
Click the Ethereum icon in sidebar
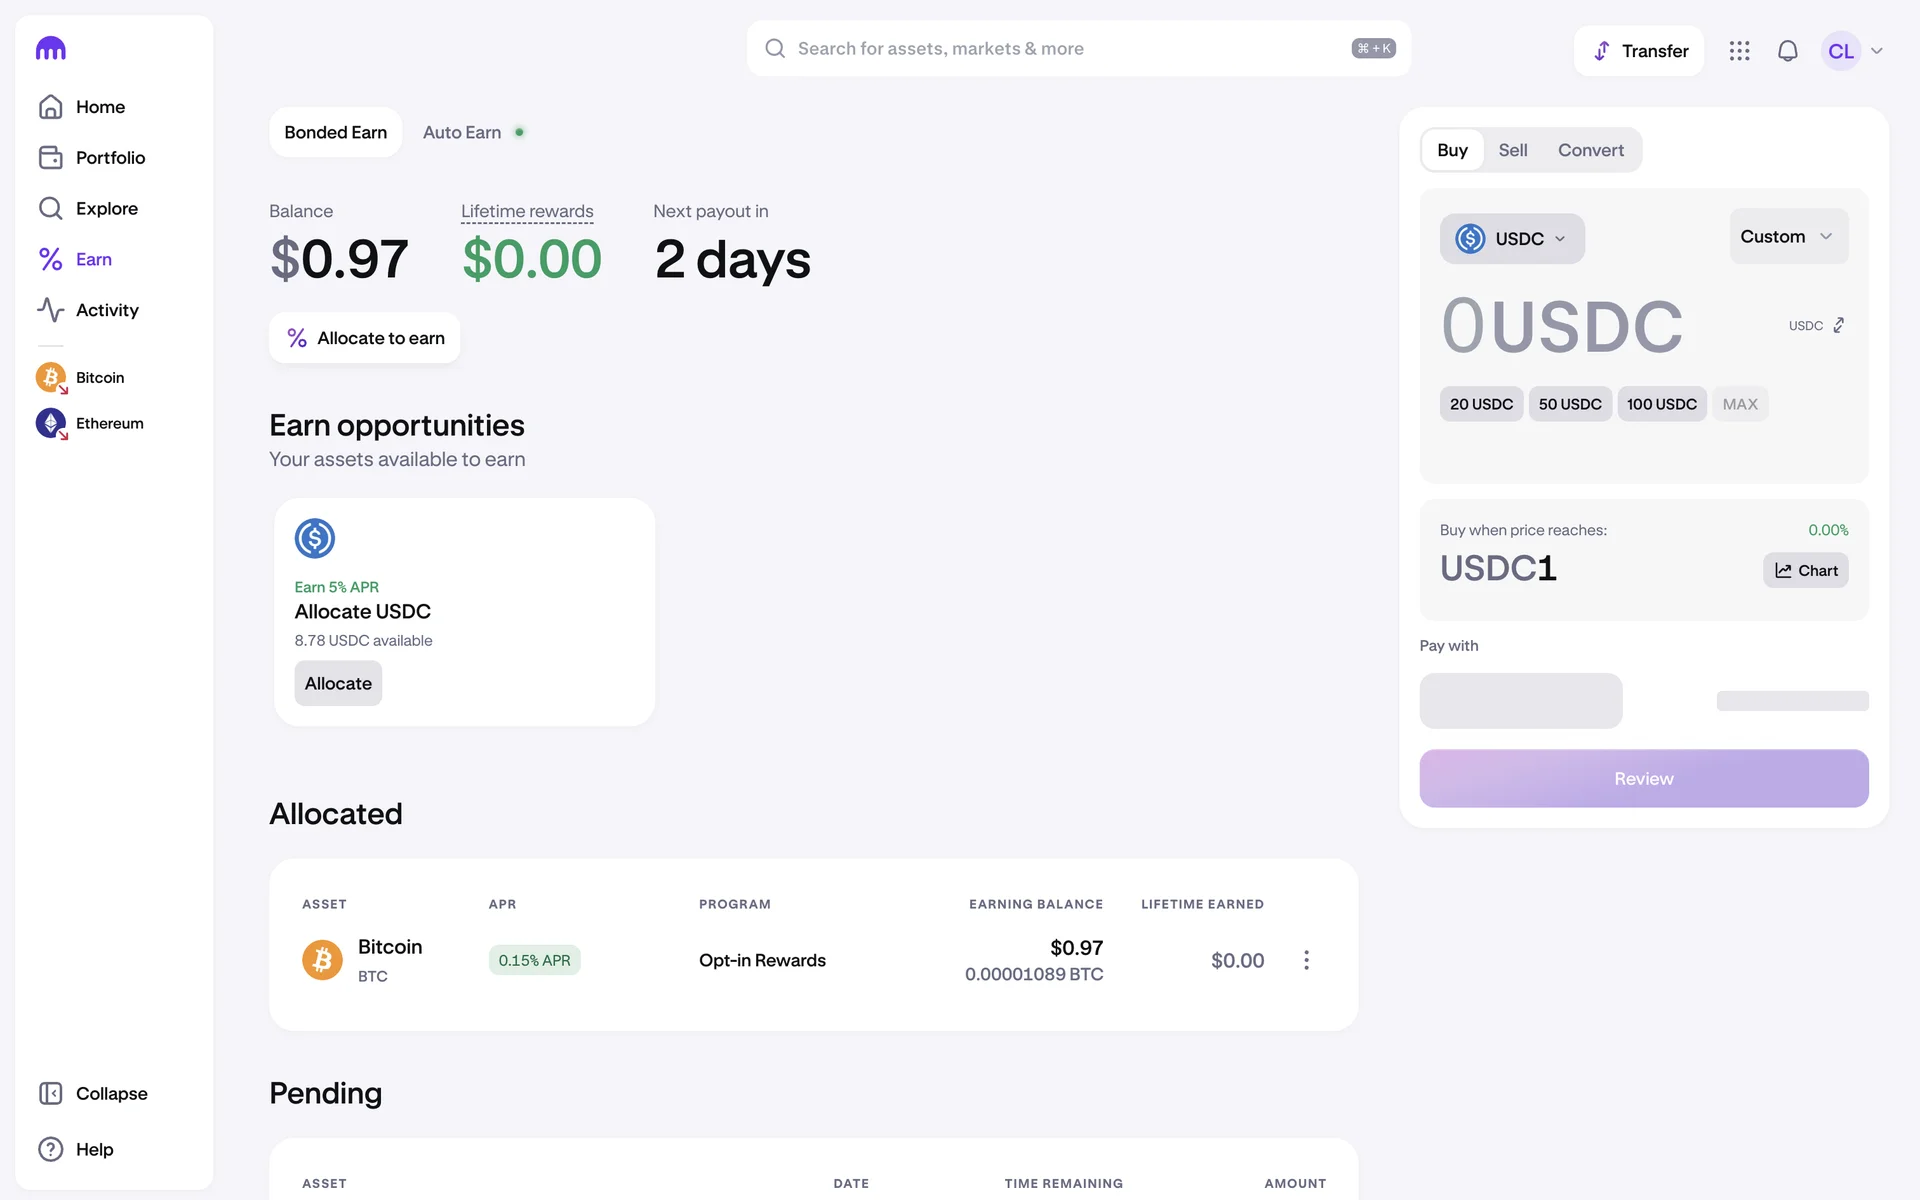point(51,423)
